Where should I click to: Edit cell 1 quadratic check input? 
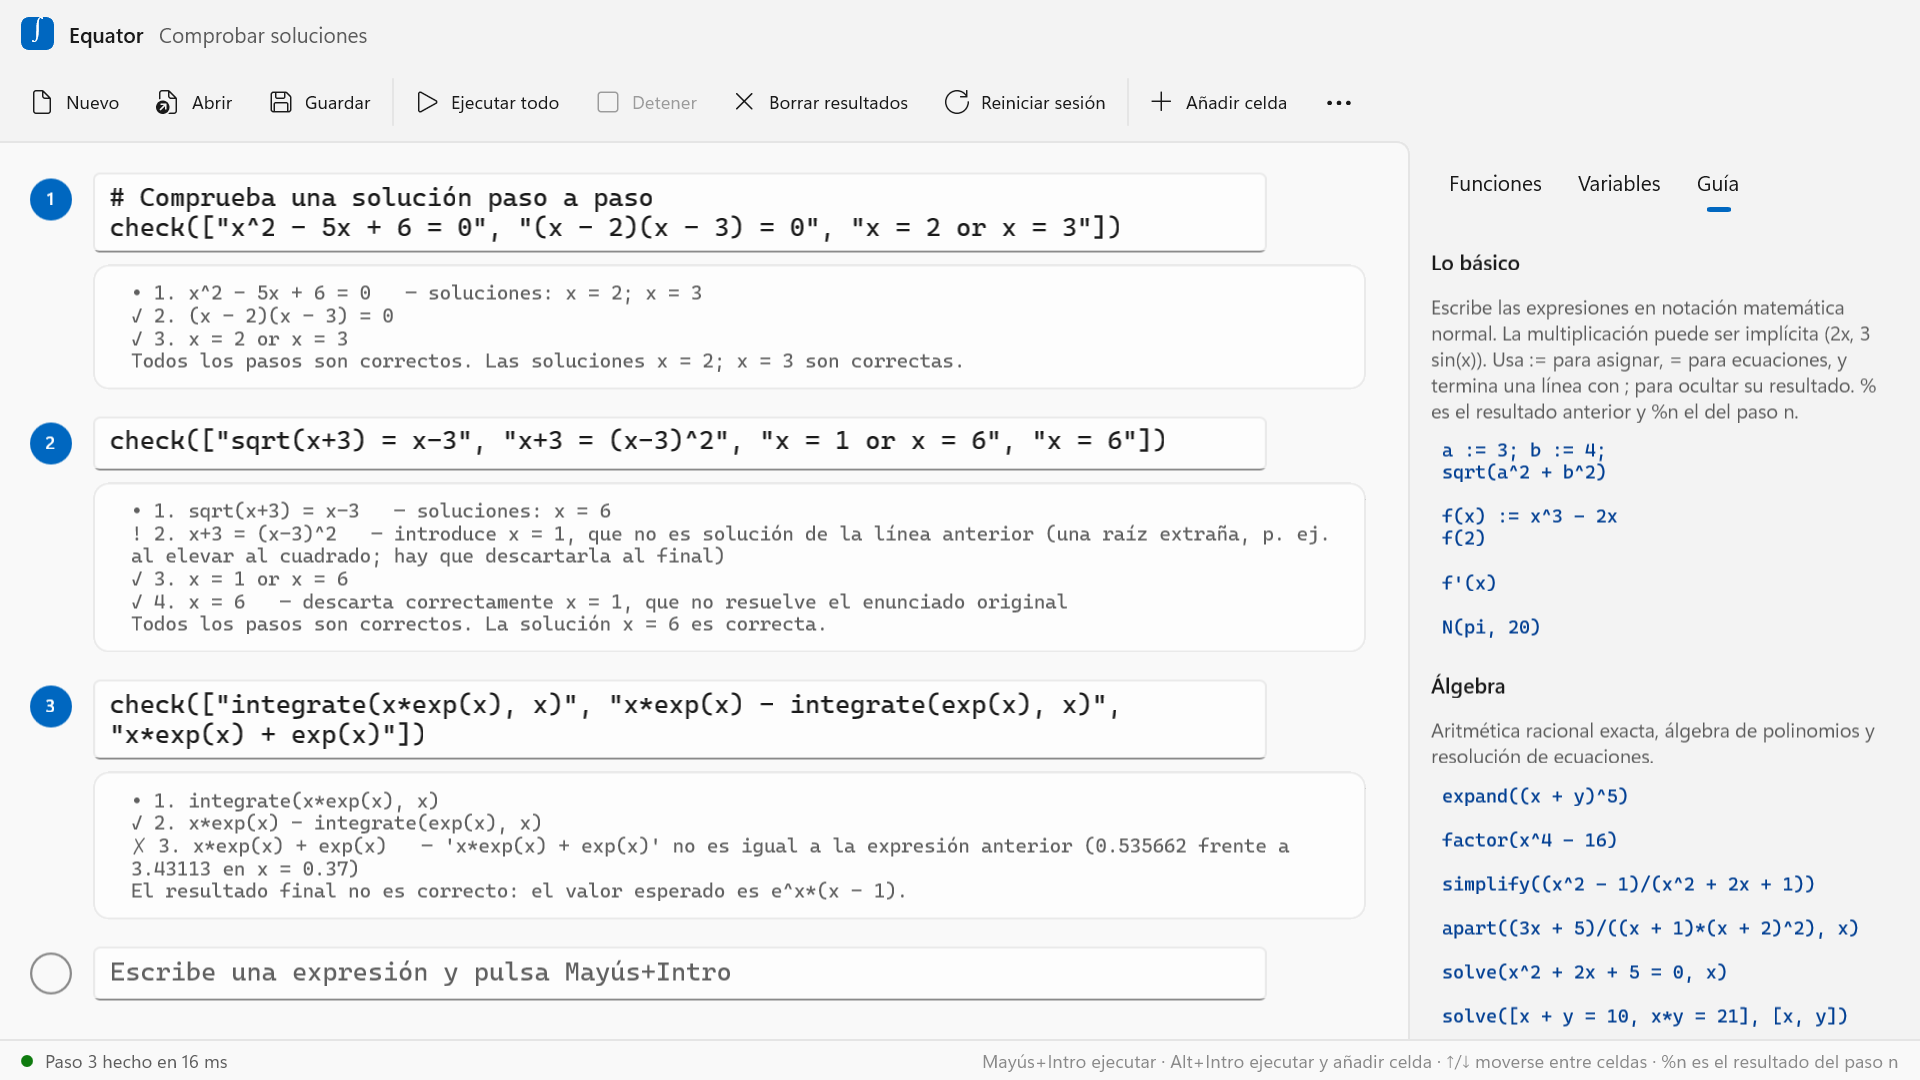680,213
